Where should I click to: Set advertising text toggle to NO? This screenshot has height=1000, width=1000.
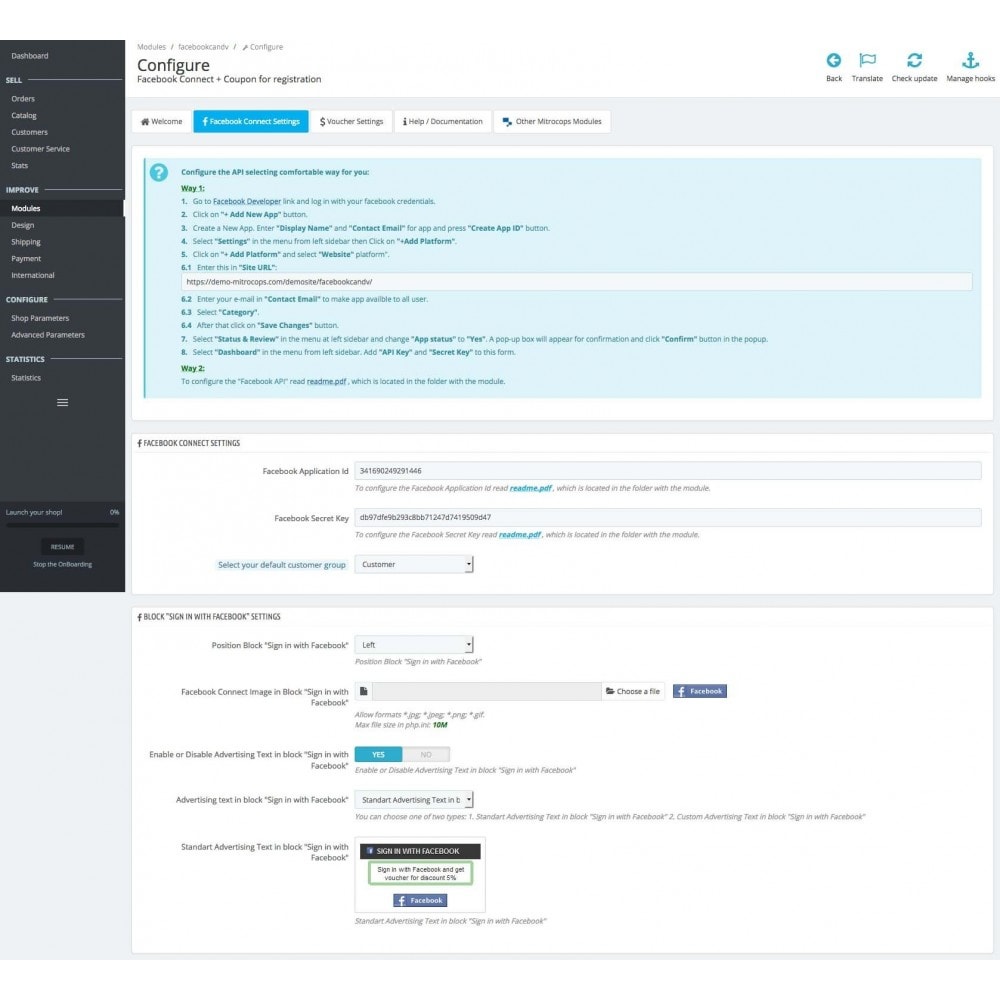point(426,754)
